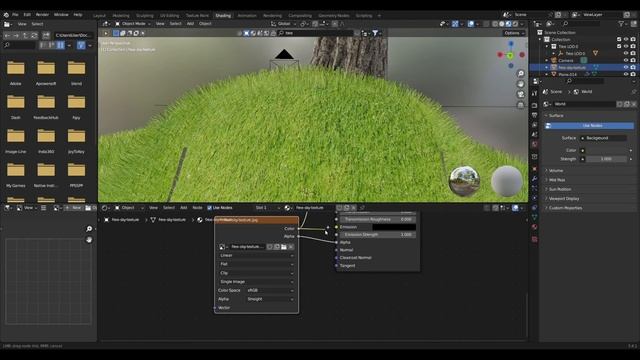Image resolution: width=640 pixels, height=360 pixels.
Task: Click Use Nodes button in World properties
Action: coord(590,126)
